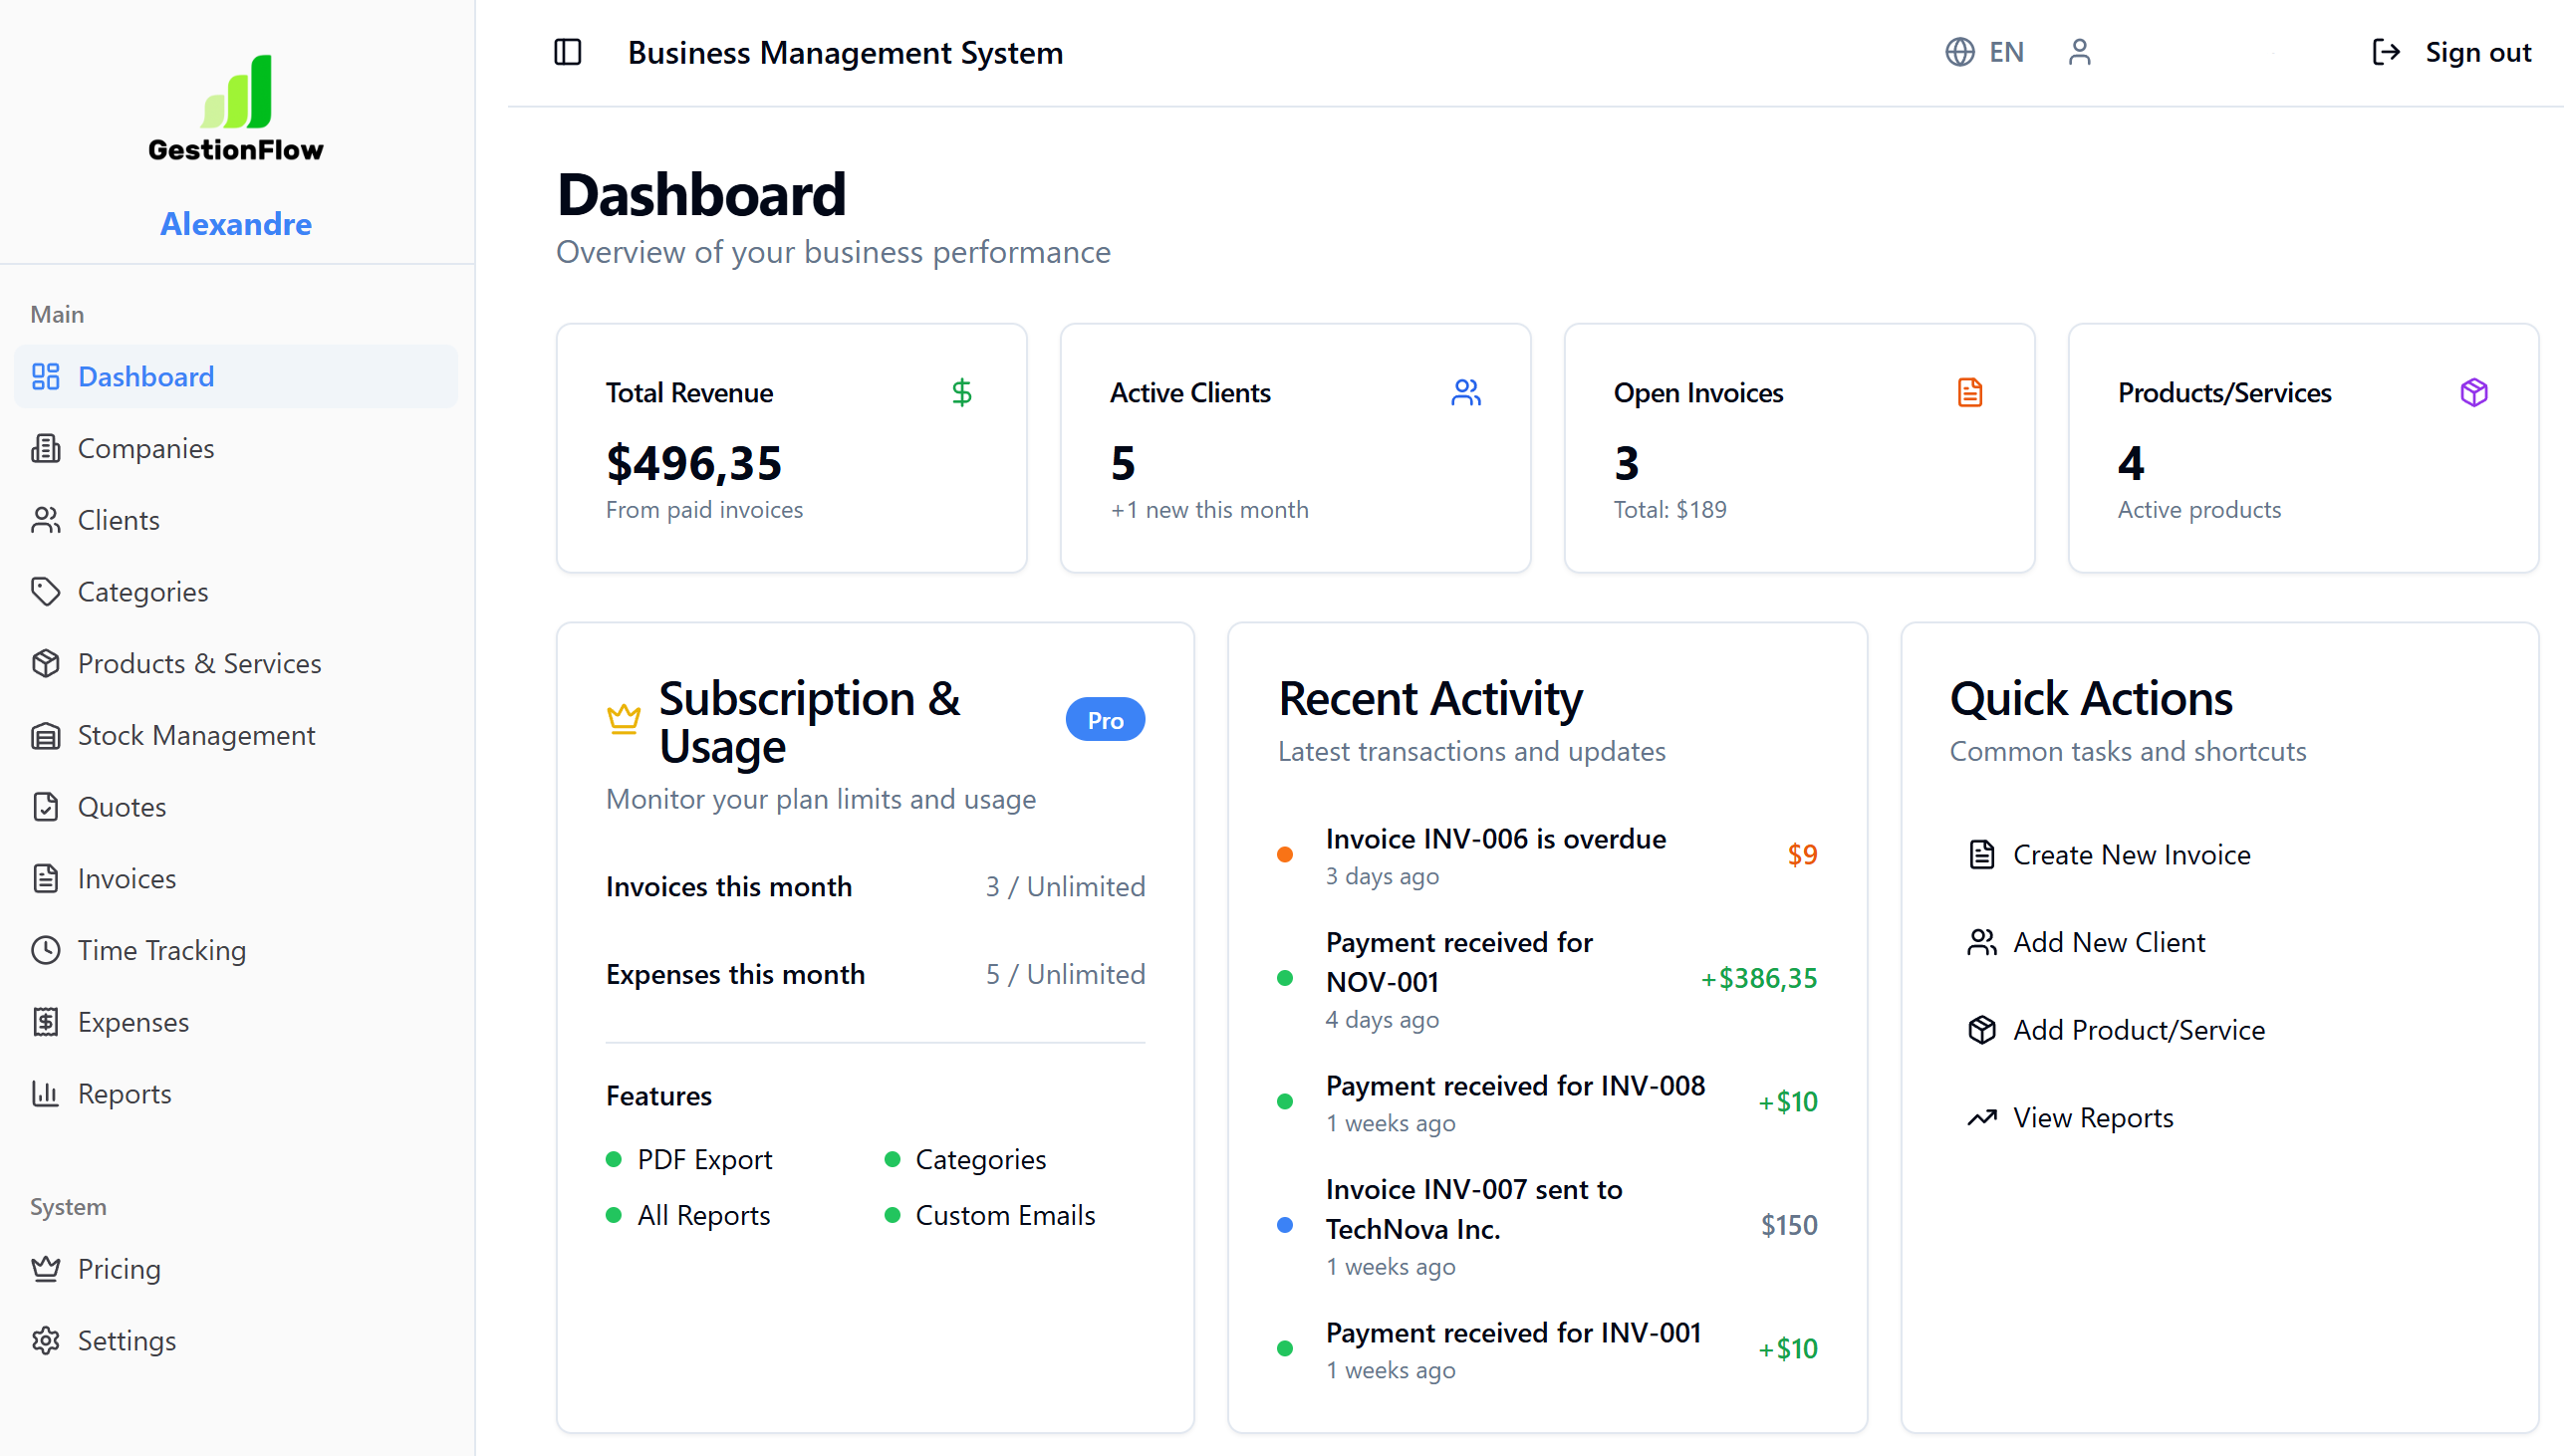2564x1456 pixels.
Task: Click the Pro badge on Subscription card
Action: pos(1104,718)
